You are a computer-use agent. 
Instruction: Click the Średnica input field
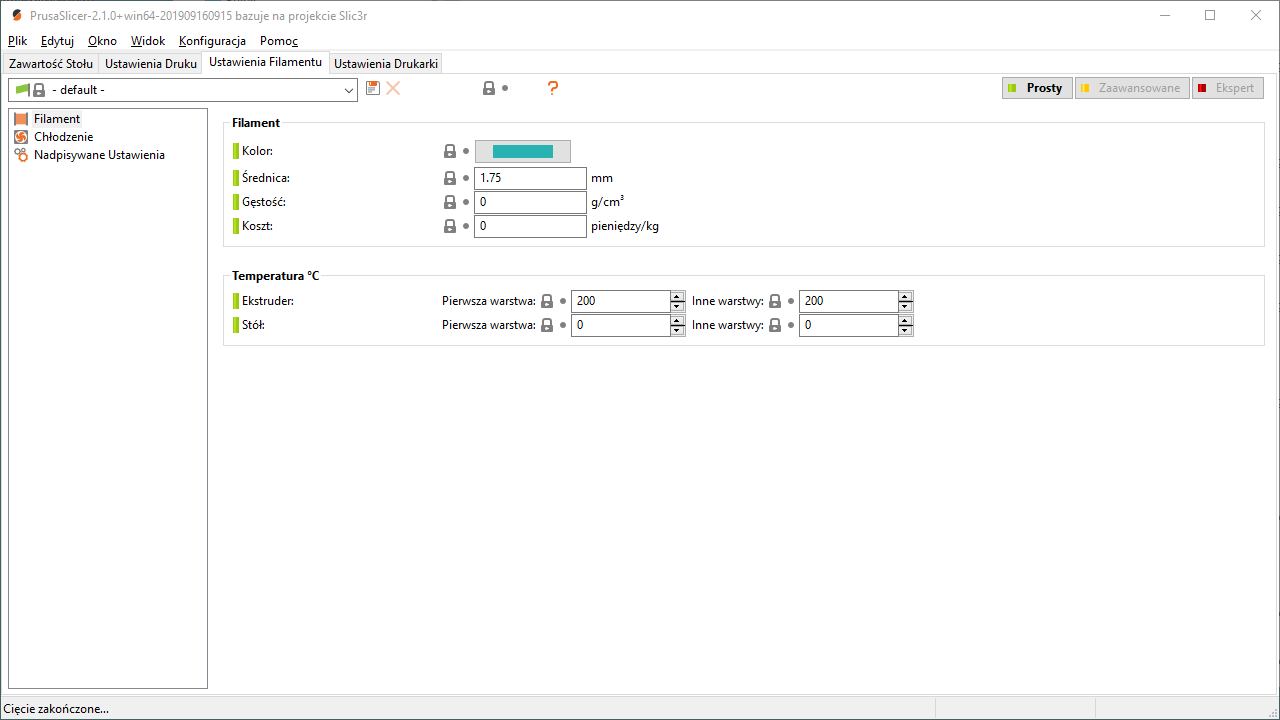coord(529,178)
